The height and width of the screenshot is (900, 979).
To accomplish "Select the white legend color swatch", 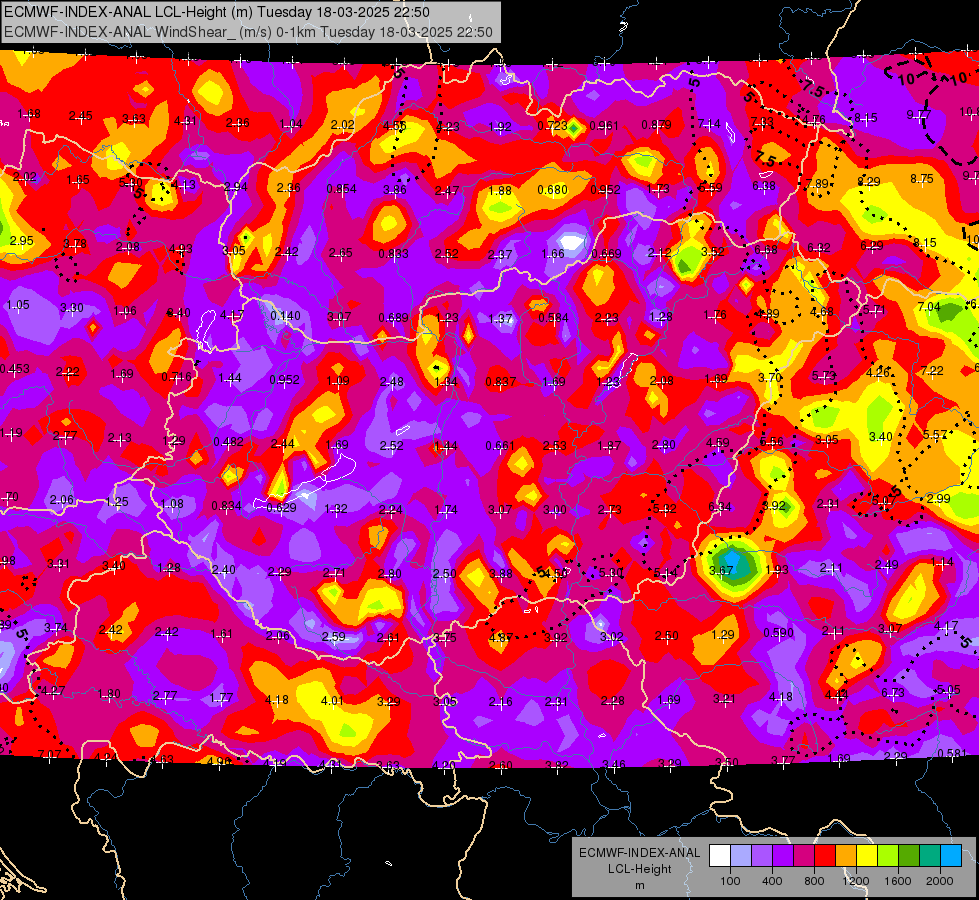I will (x=720, y=856).
